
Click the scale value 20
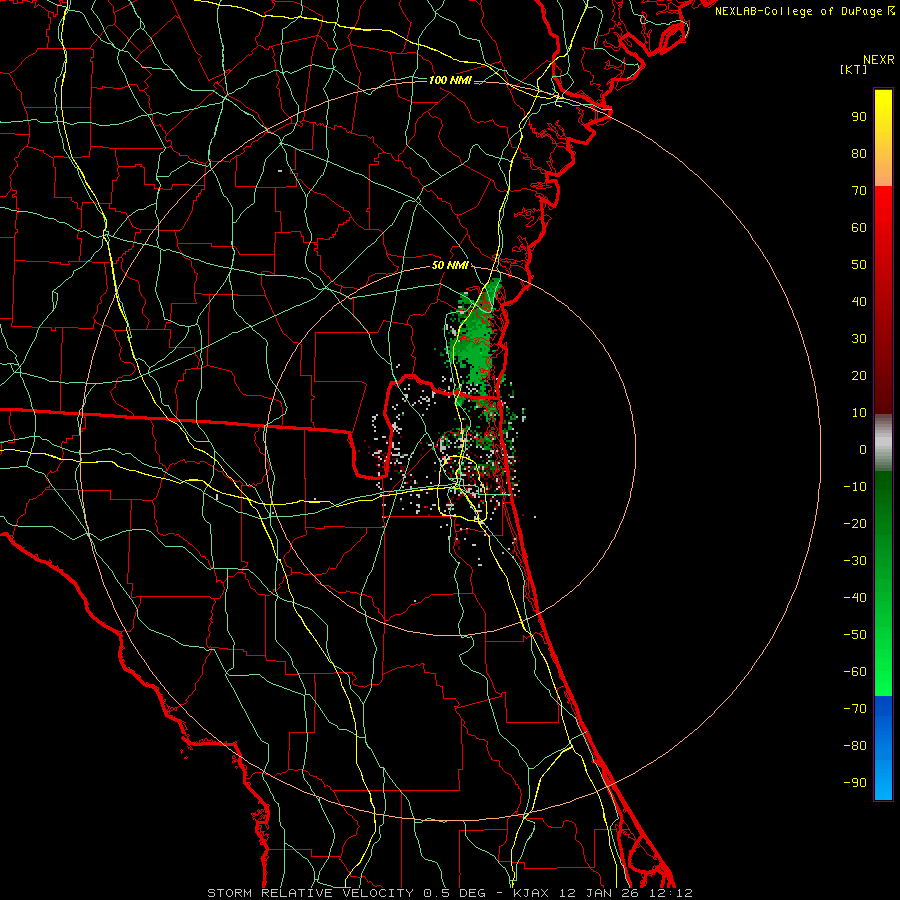(x=859, y=375)
